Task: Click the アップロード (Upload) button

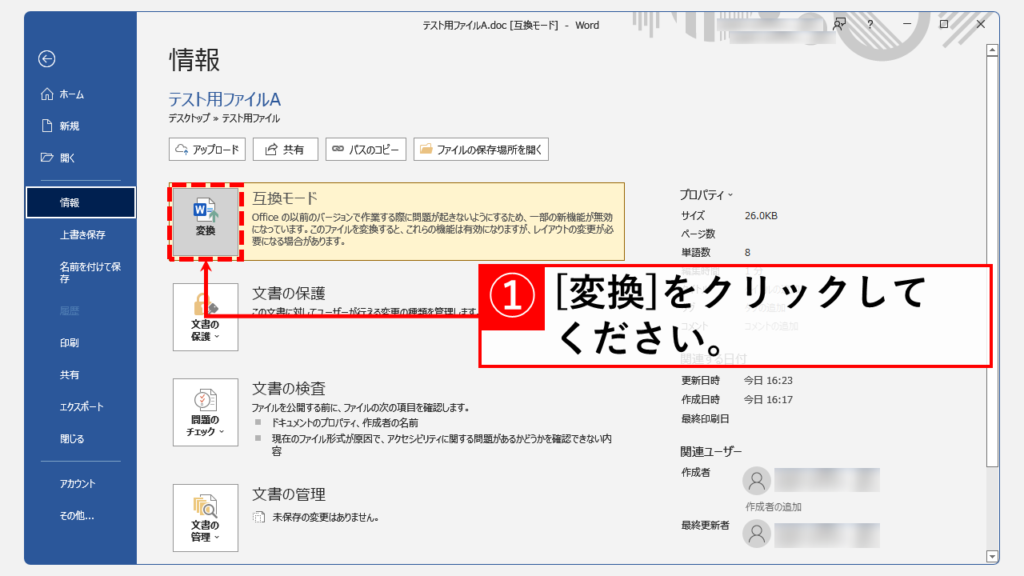Action: [x=207, y=149]
